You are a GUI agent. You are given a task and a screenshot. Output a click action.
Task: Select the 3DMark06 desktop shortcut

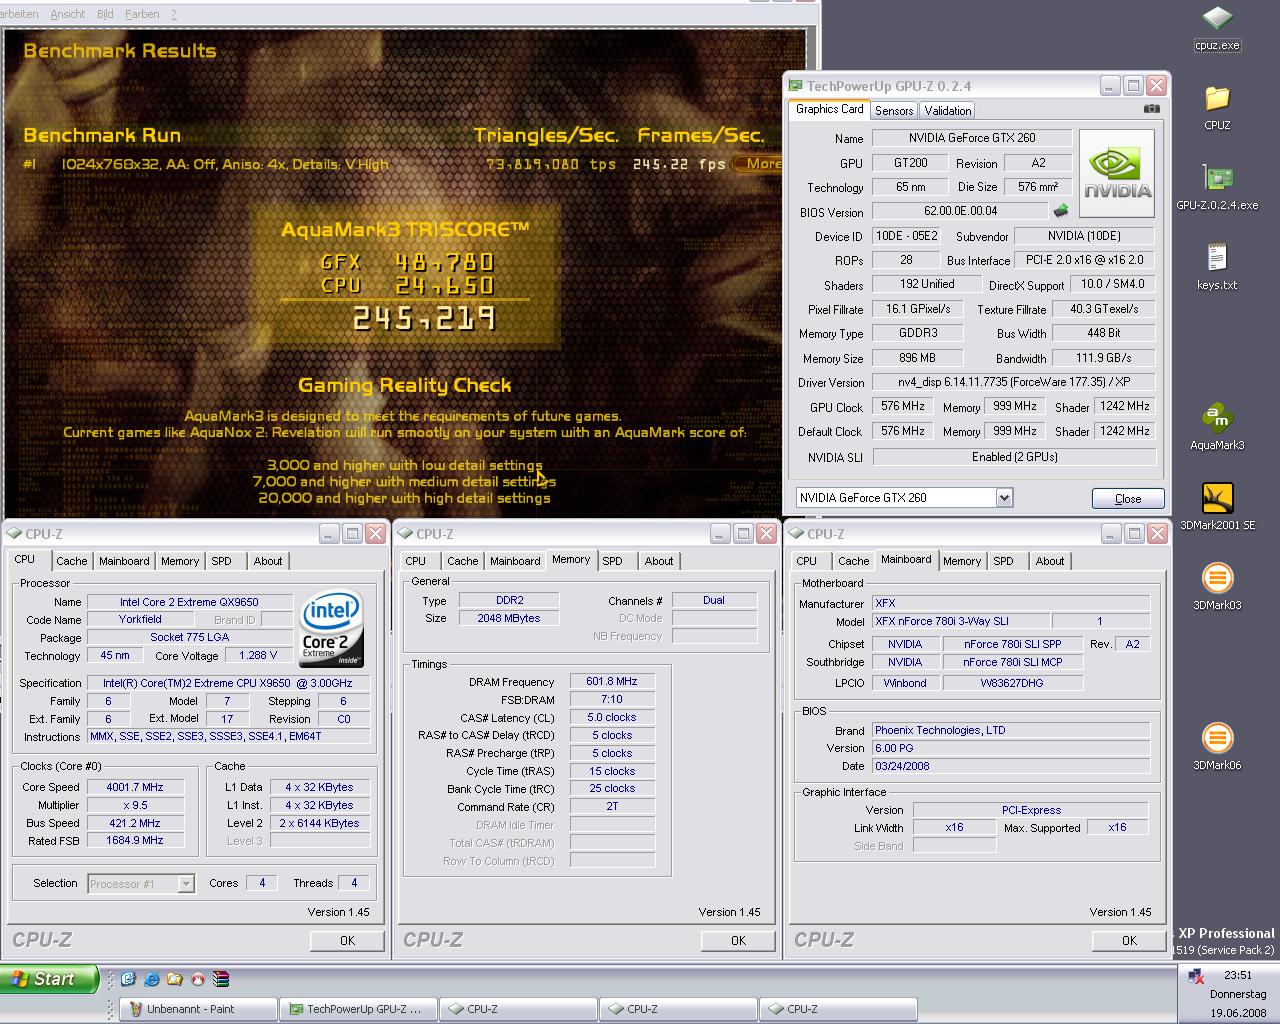(1217, 747)
